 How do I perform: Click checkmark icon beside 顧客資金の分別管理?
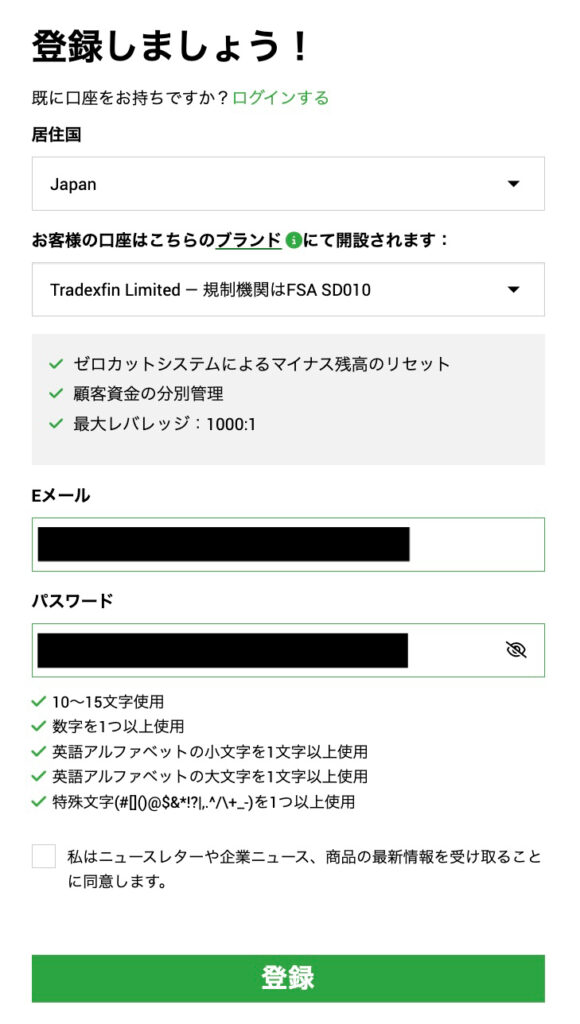click(x=56, y=394)
